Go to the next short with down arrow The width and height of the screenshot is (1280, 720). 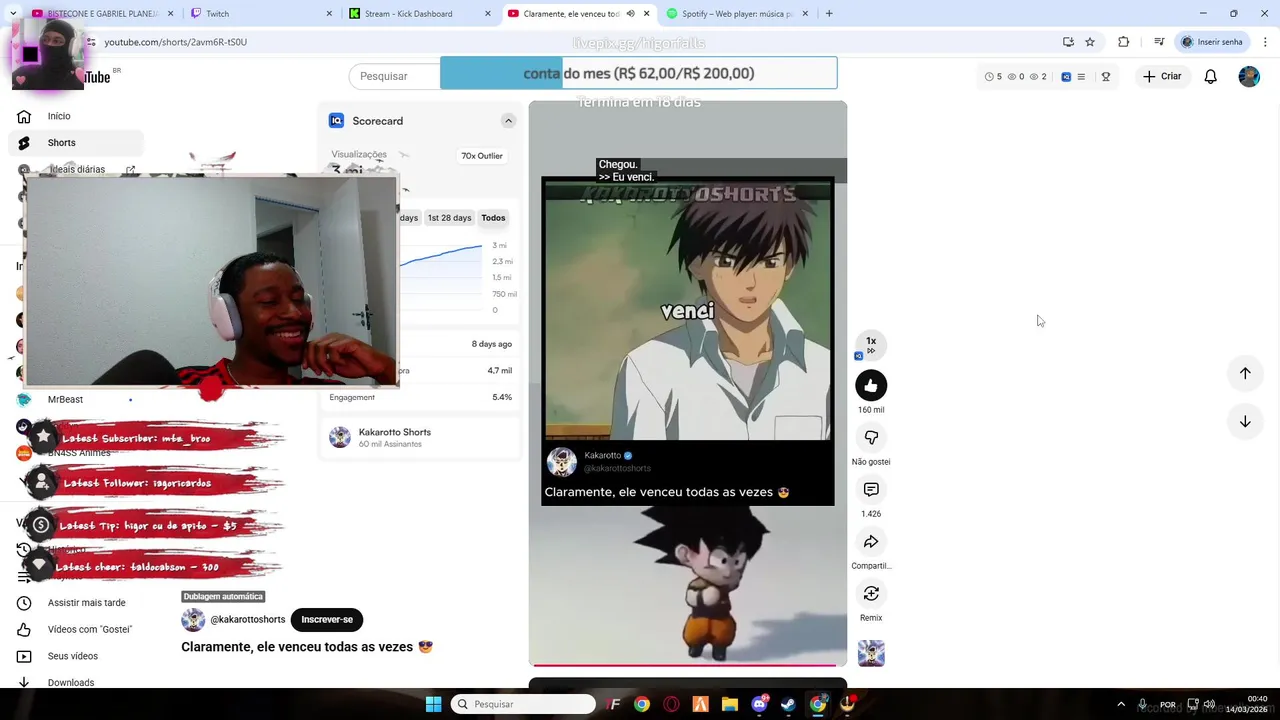click(1245, 421)
